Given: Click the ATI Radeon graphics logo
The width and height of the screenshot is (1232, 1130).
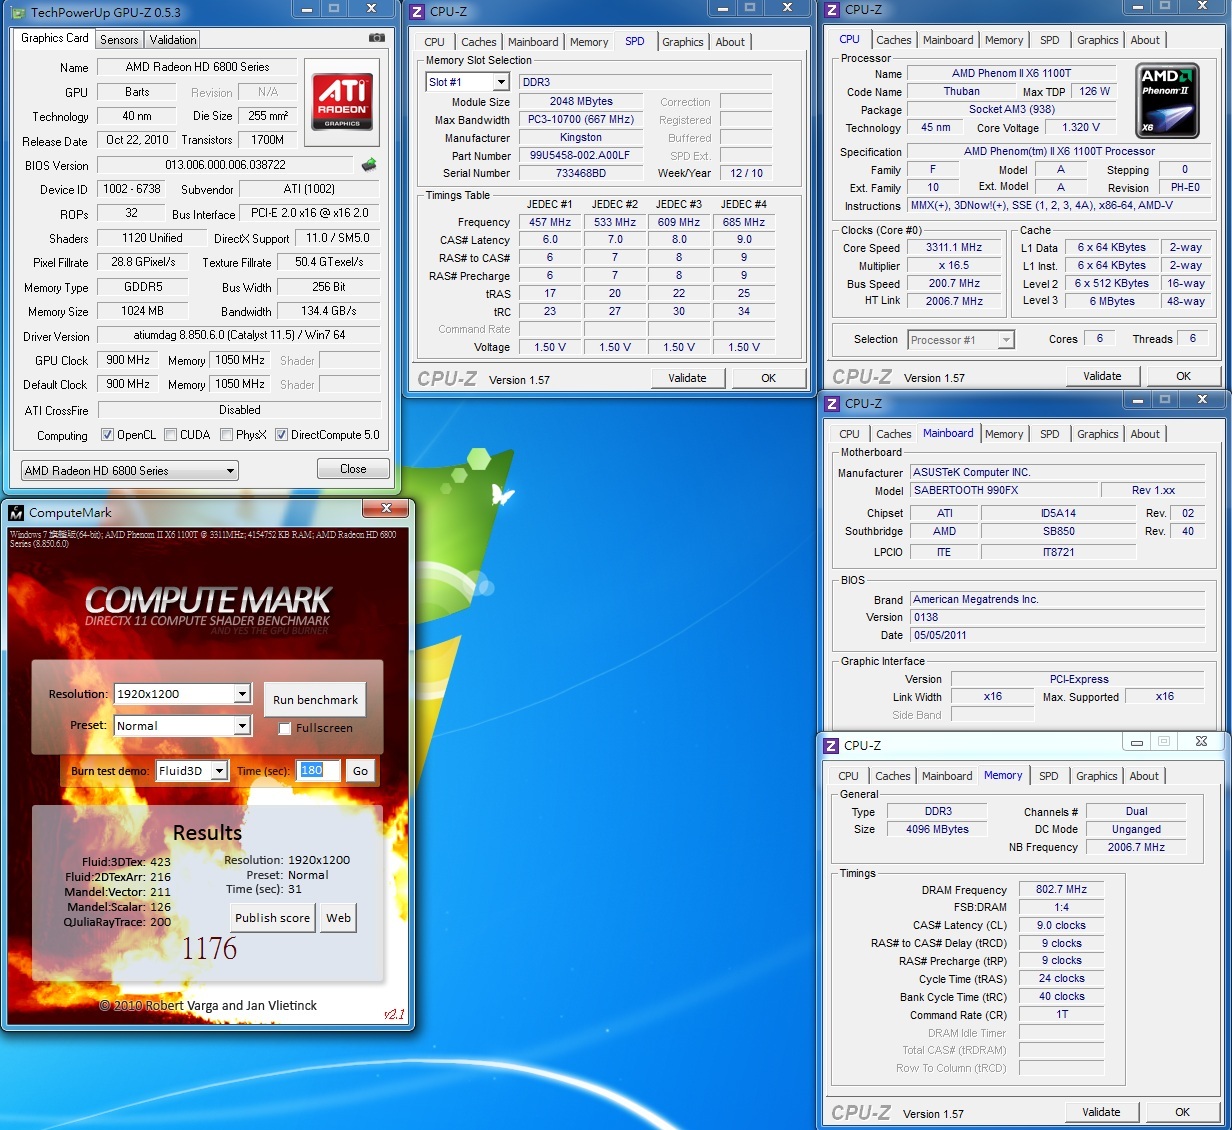Looking at the screenshot, I should 342,101.
